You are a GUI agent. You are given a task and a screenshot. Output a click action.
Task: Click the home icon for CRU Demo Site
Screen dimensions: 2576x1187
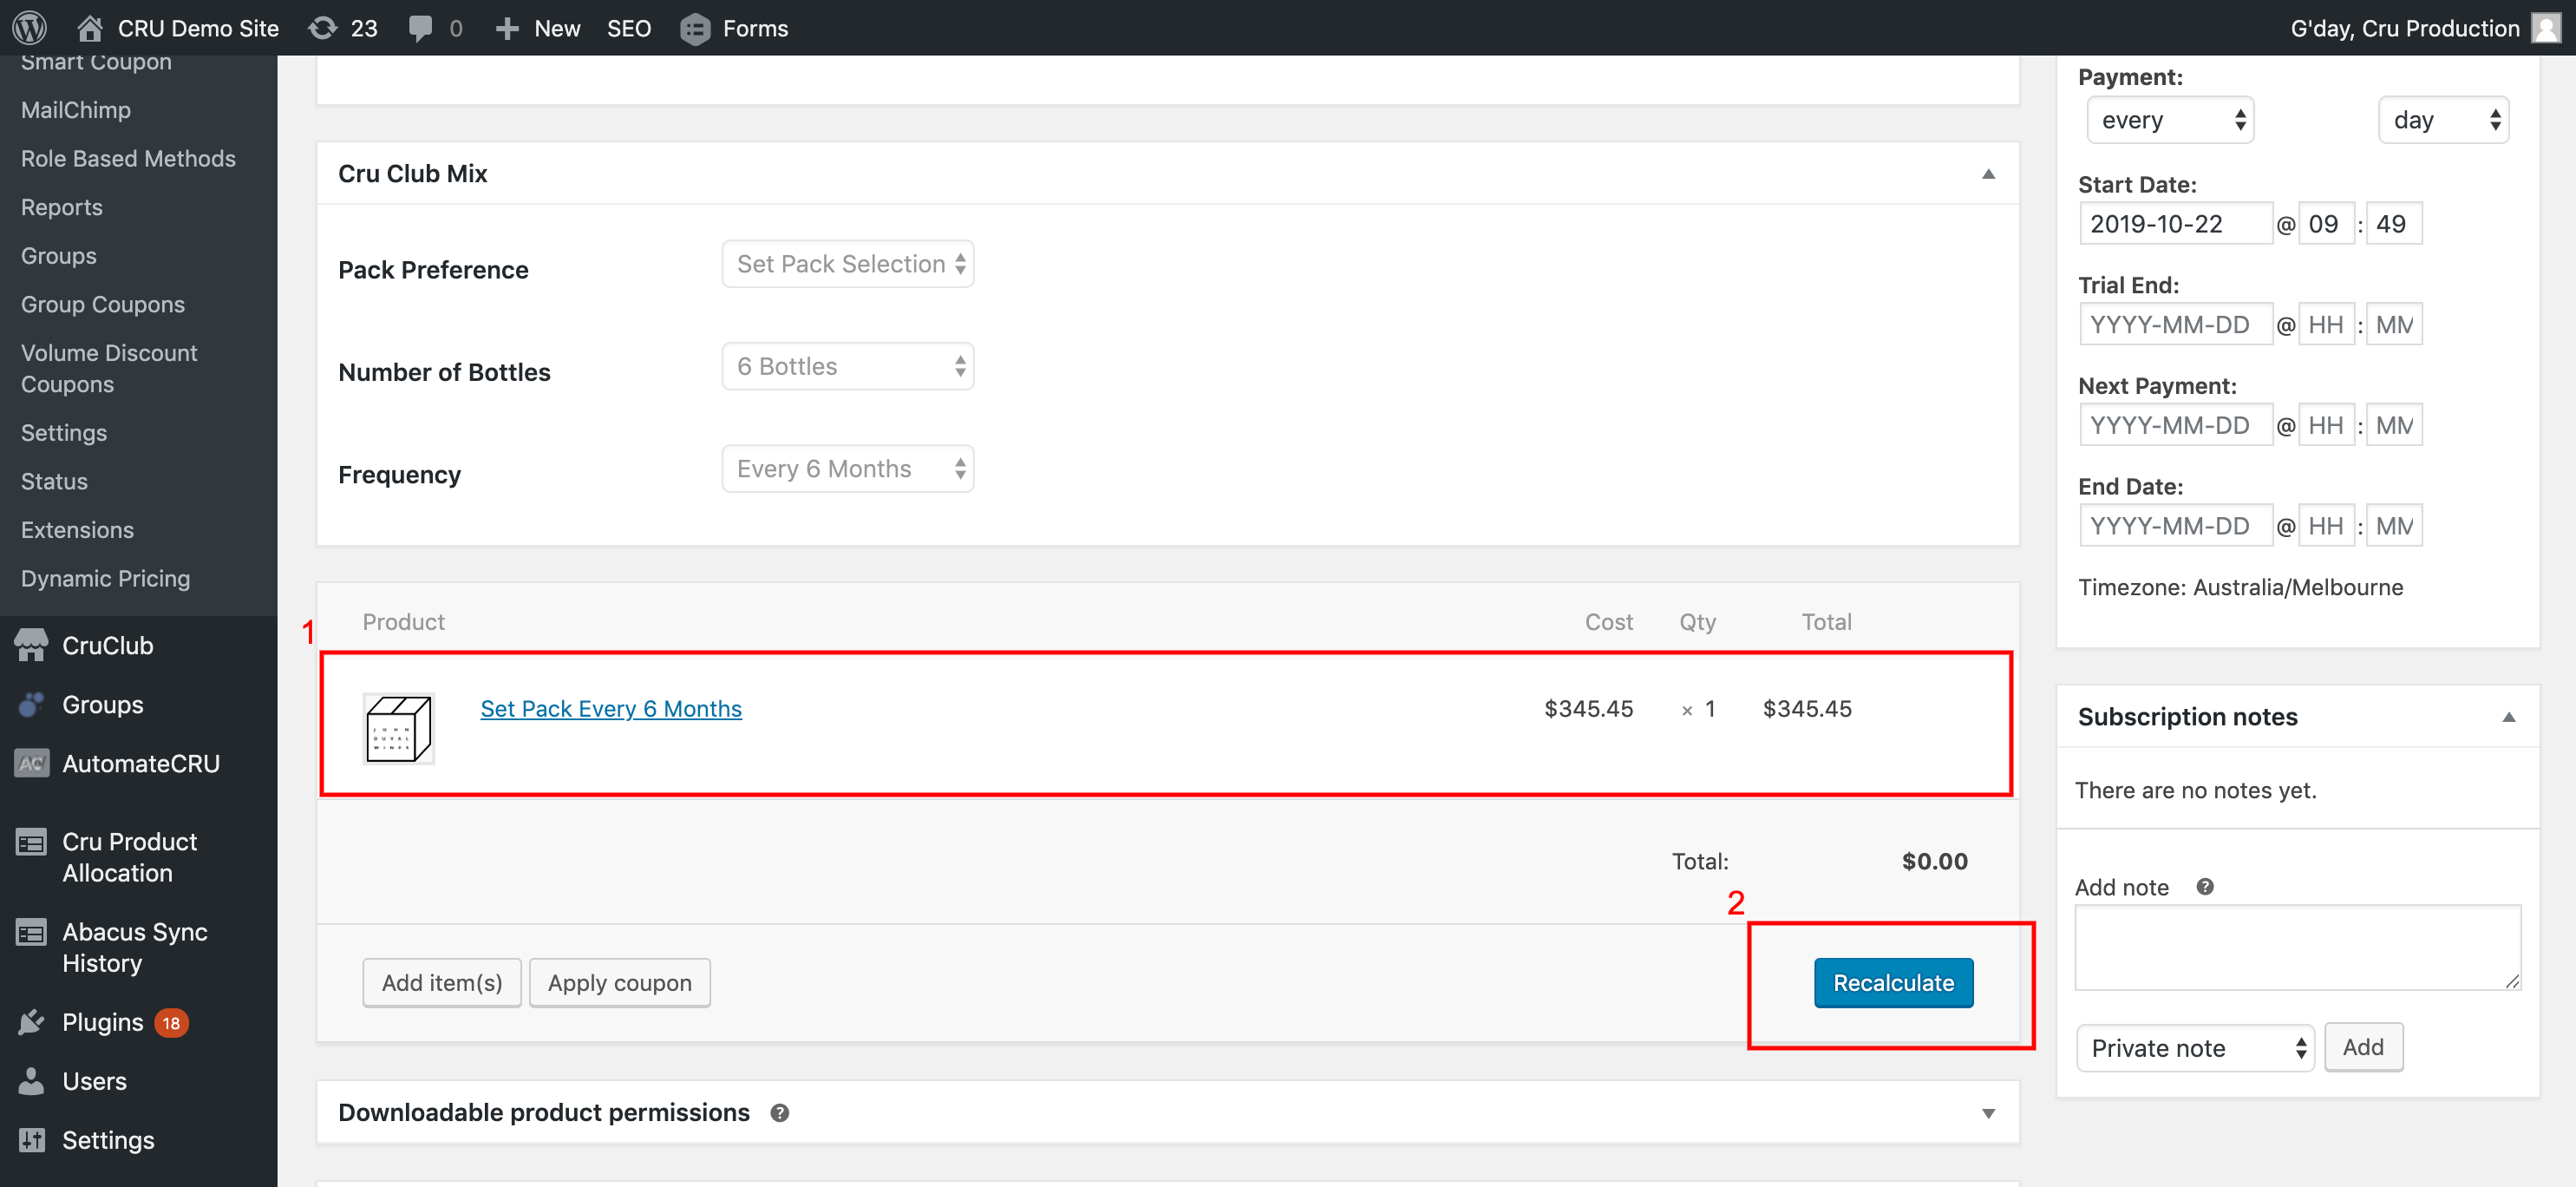pyautogui.click(x=90, y=28)
